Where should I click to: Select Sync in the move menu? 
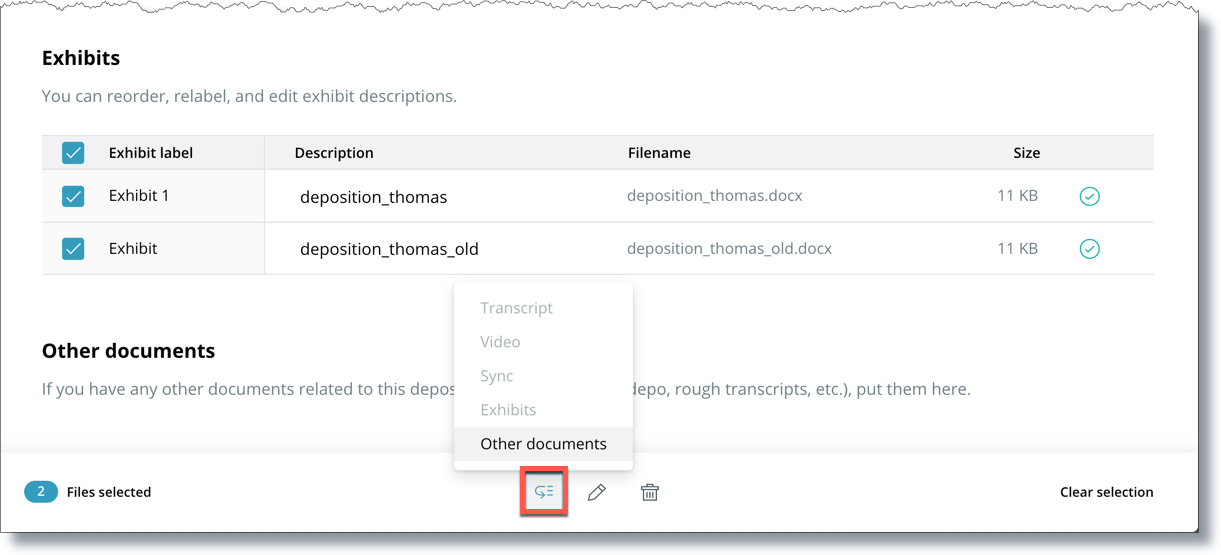coord(497,376)
